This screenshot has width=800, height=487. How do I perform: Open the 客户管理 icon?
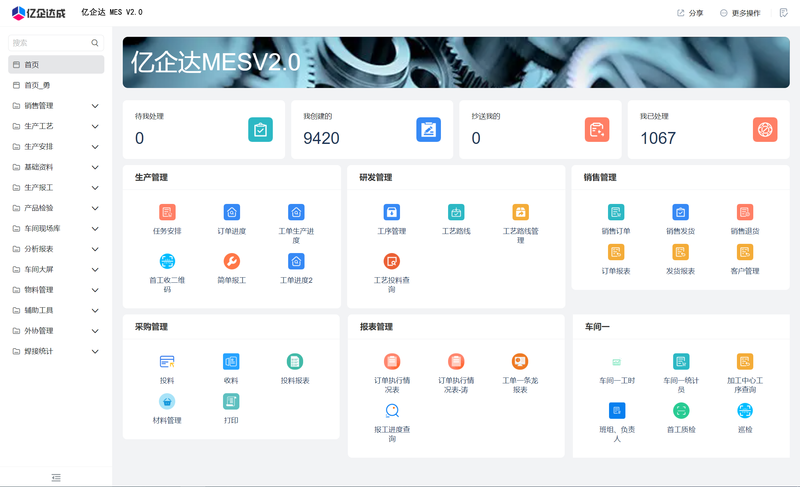point(744,252)
